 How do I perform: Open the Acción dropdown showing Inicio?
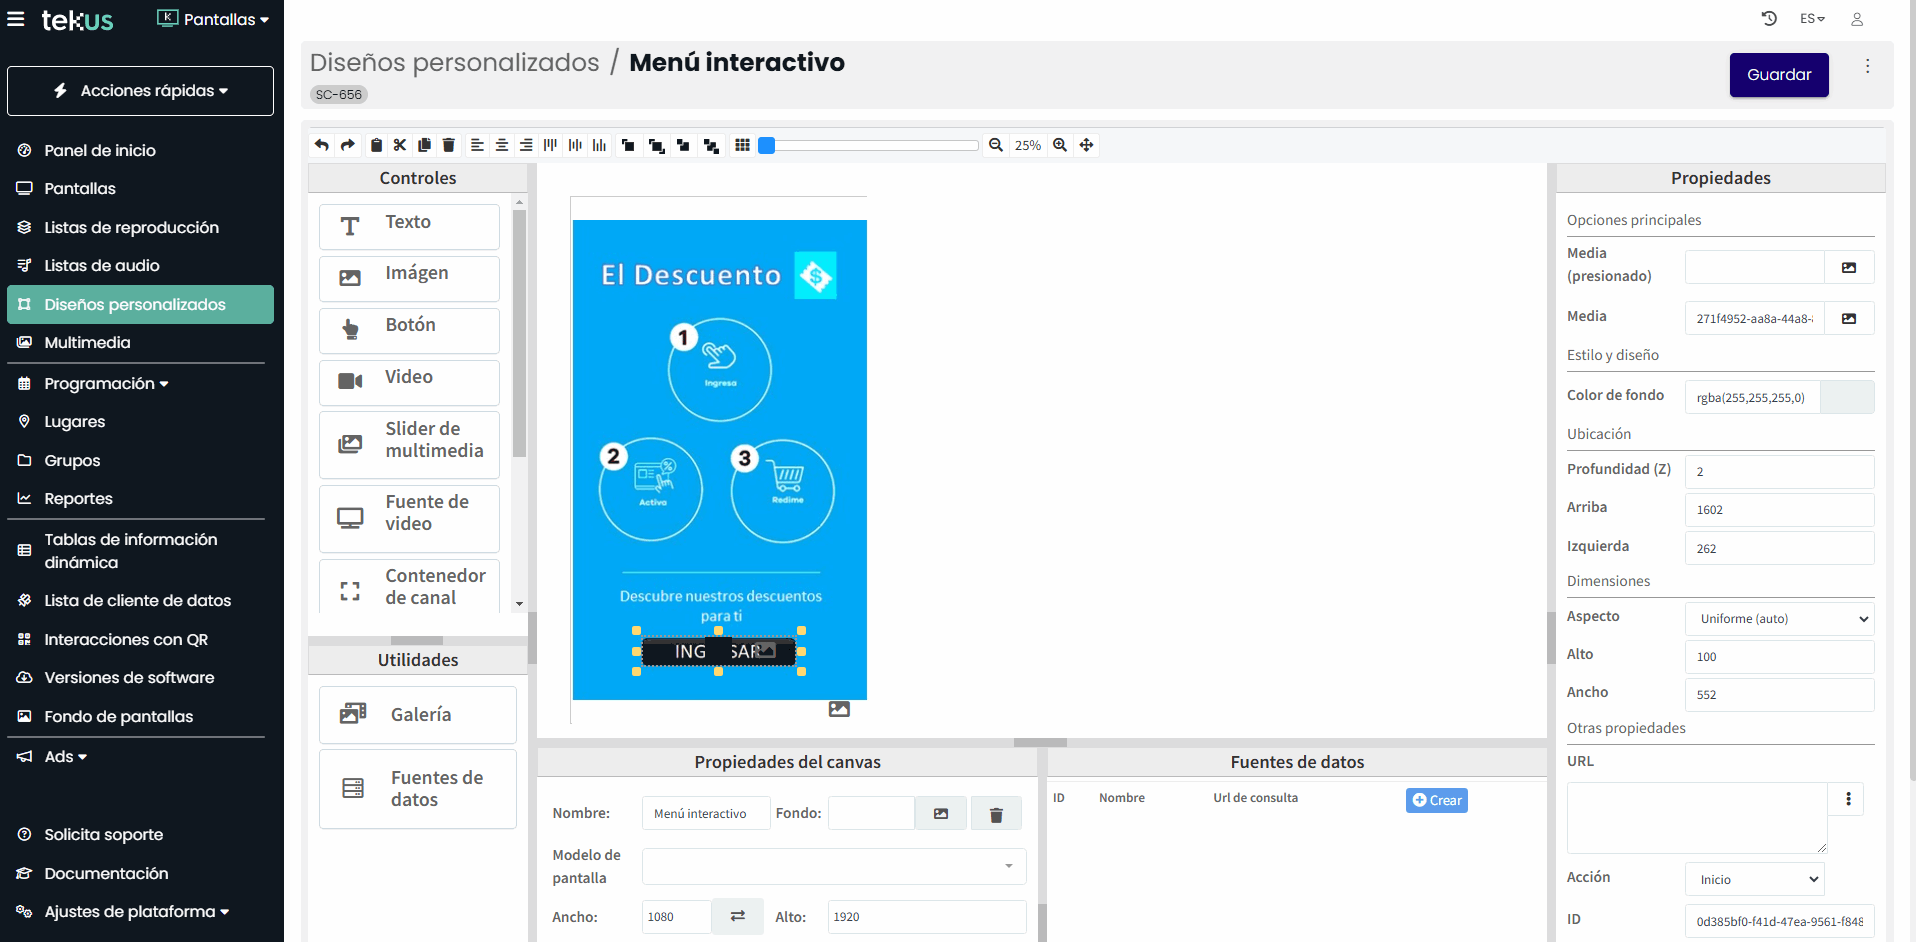pos(1755,880)
